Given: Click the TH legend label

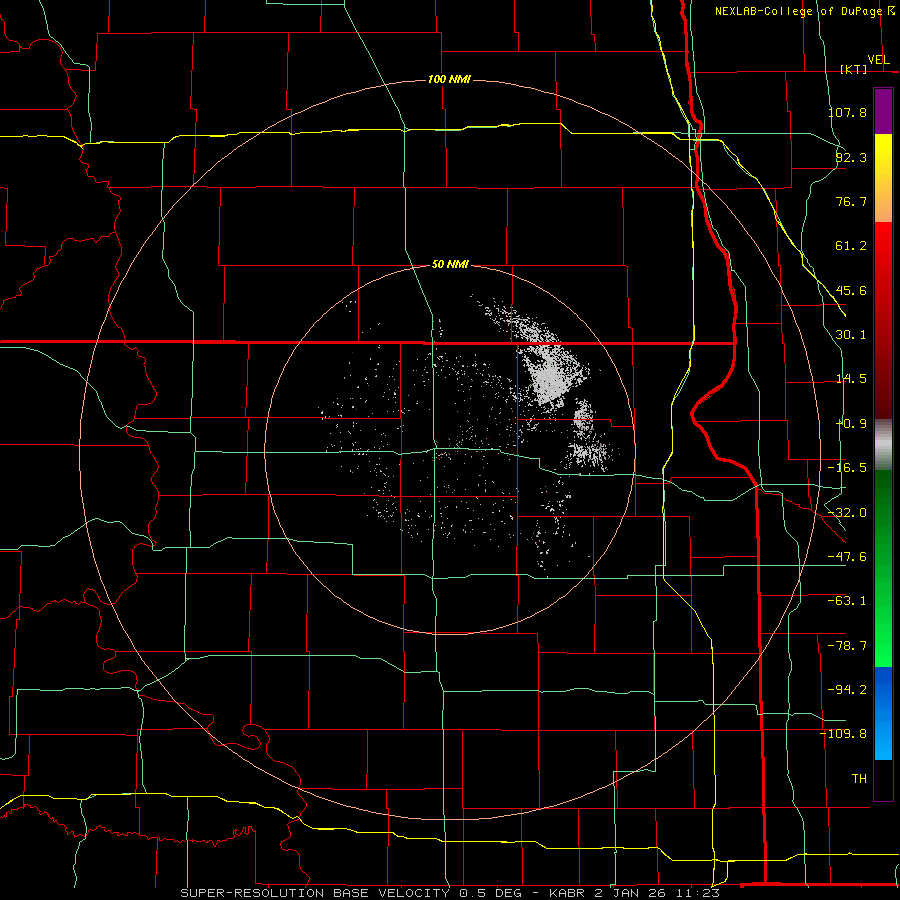Looking at the screenshot, I should coord(859,779).
